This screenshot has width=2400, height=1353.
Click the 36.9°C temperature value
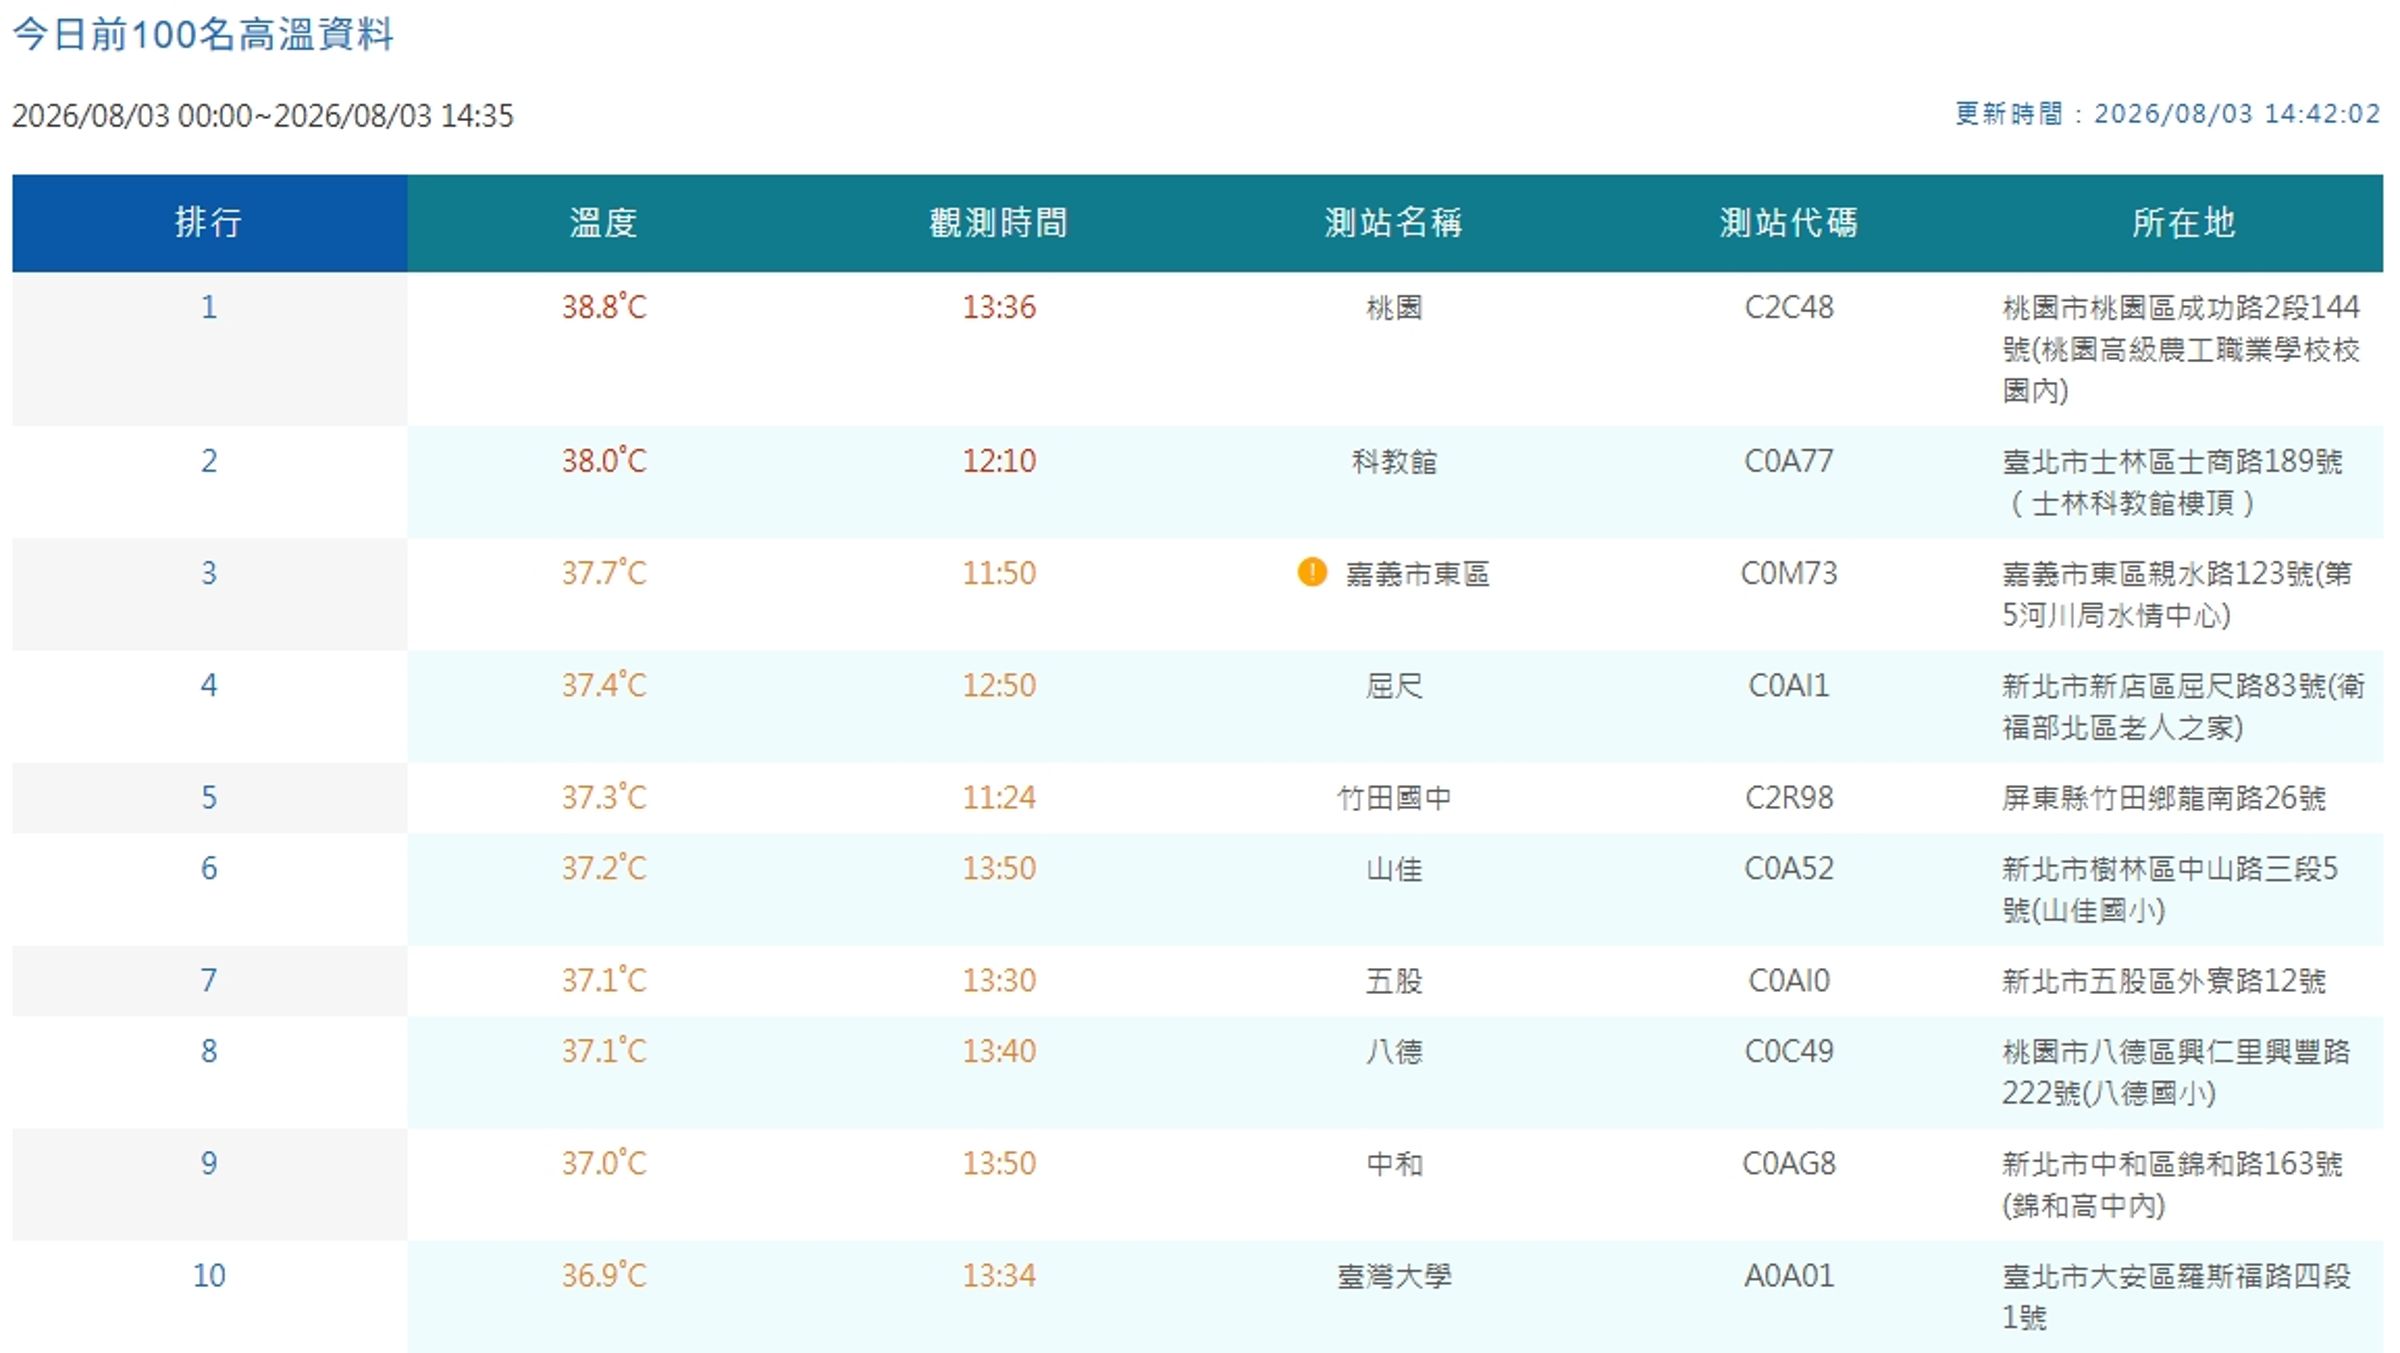[x=604, y=1274]
